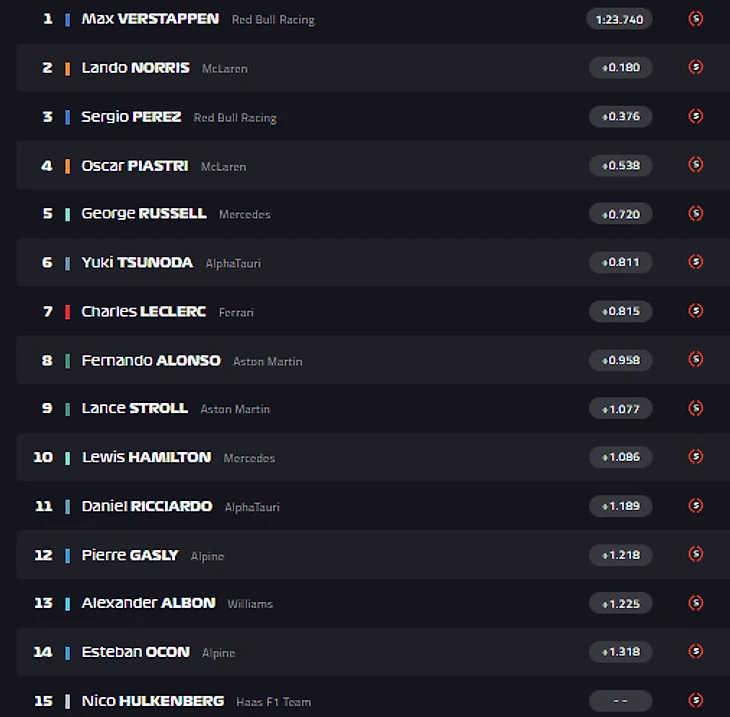Click the red S tyre icon for Verstappen
The width and height of the screenshot is (730, 717).
[x=696, y=19]
